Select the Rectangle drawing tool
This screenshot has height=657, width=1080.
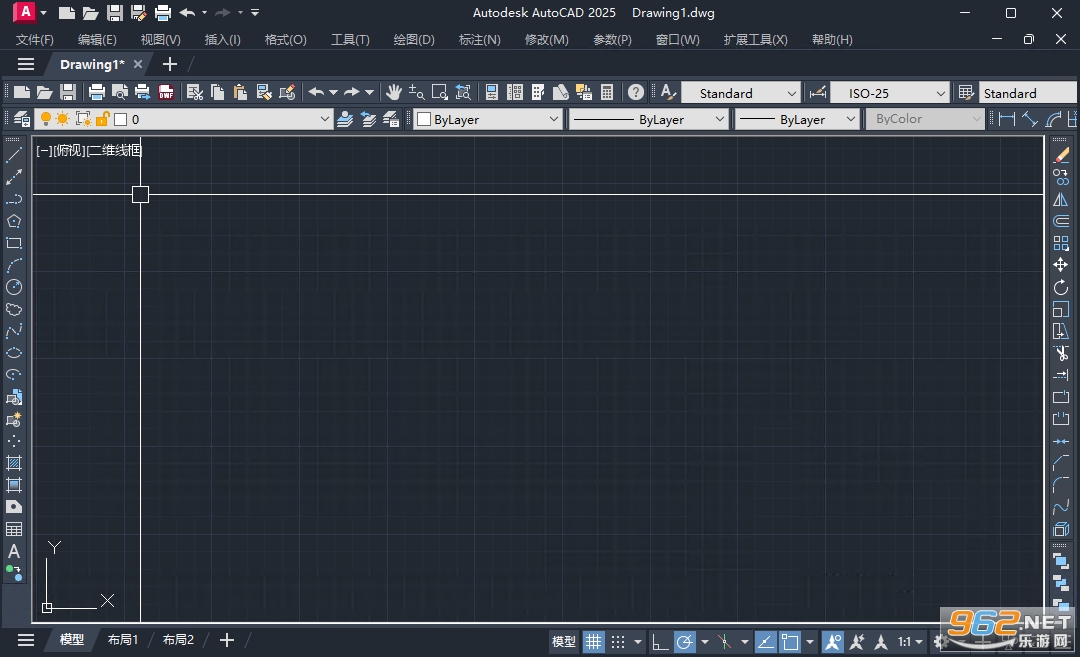(14, 243)
